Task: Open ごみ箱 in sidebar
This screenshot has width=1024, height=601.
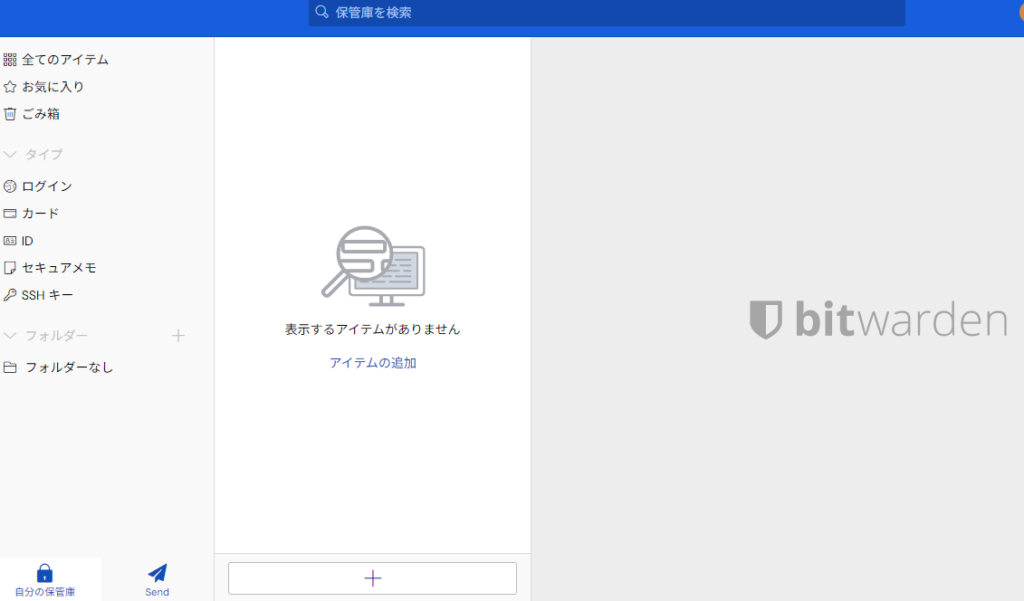Action: click(x=40, y=114)
